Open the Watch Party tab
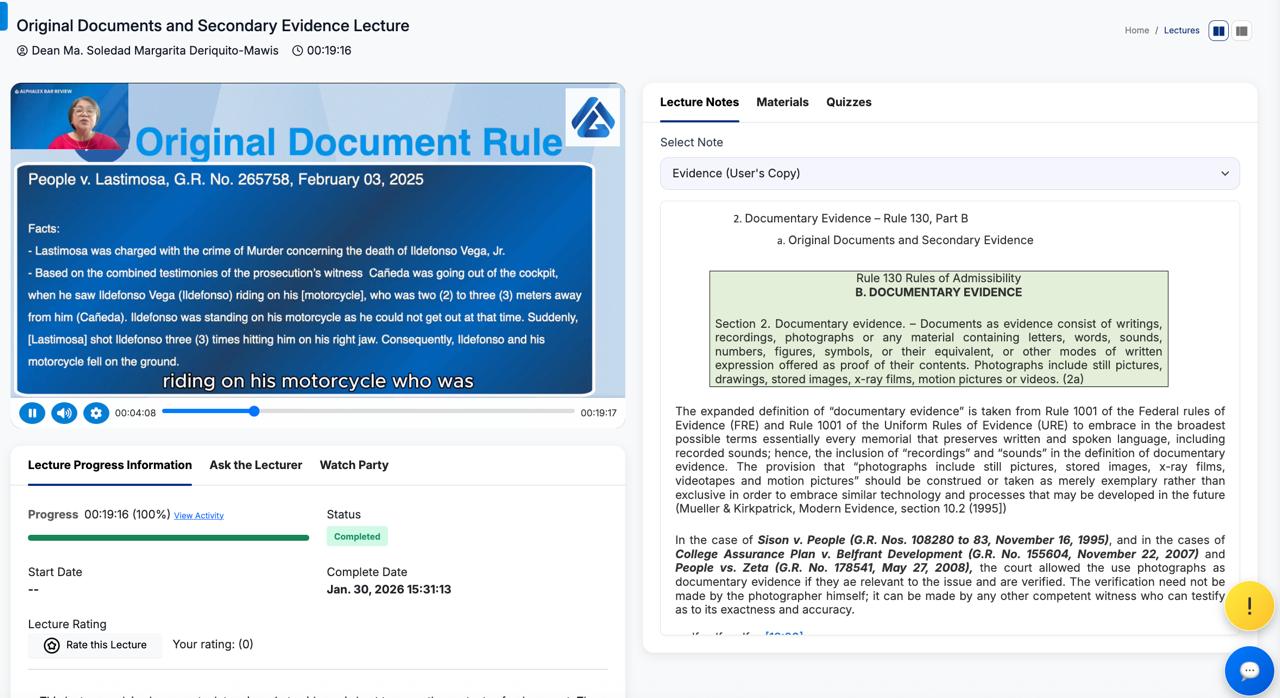Screen dimensions: 1280x698 (x=354, y=465)
